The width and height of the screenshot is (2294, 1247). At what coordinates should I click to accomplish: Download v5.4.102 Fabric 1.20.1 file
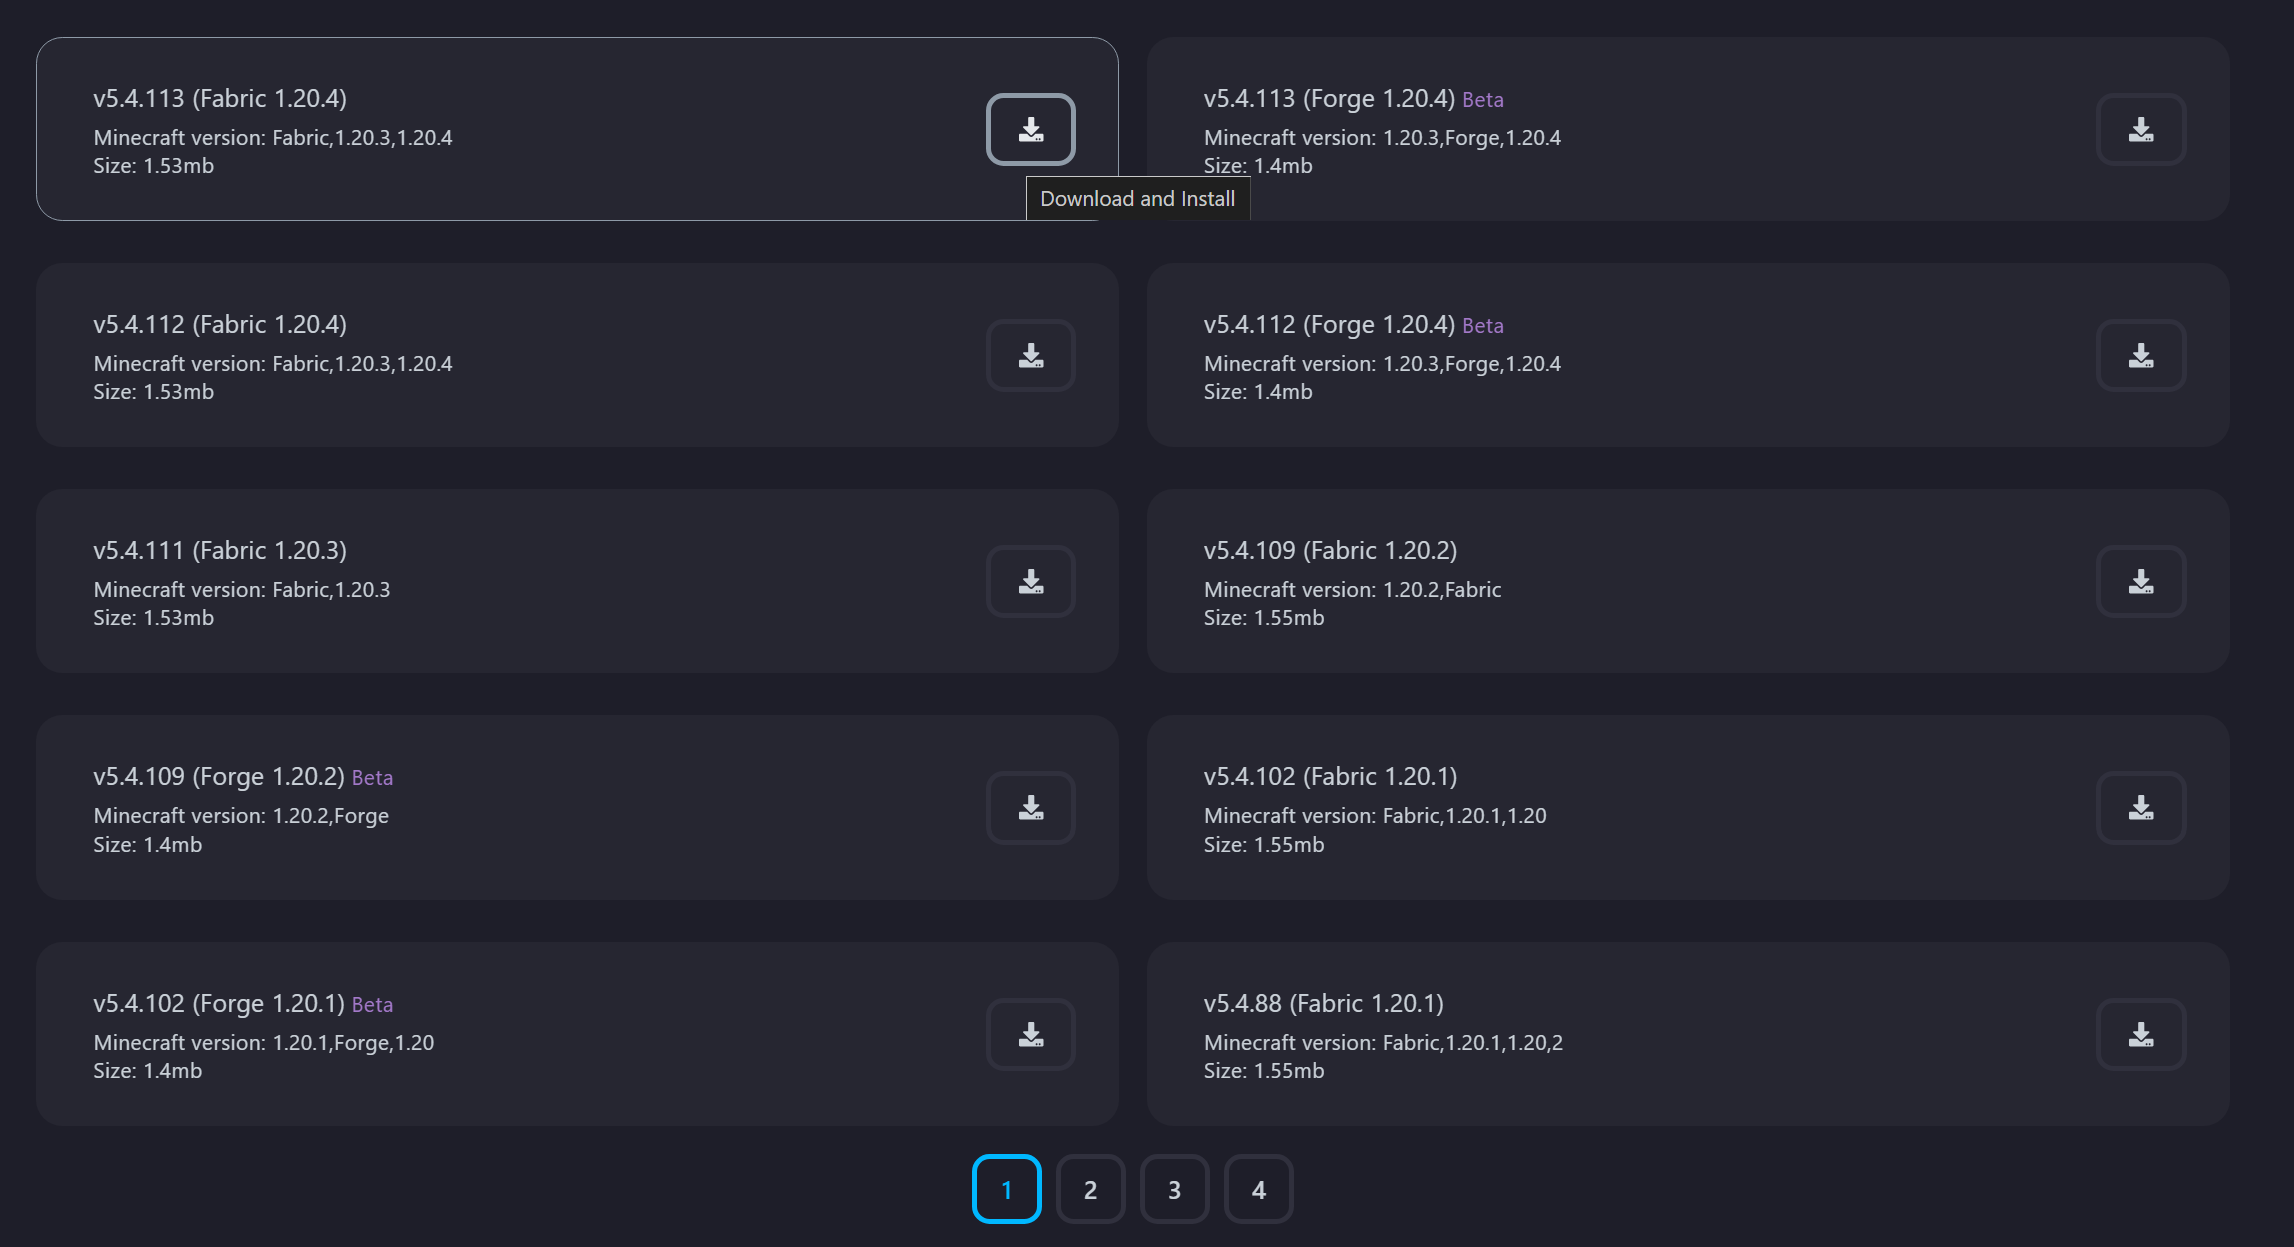pos(2140,808)
